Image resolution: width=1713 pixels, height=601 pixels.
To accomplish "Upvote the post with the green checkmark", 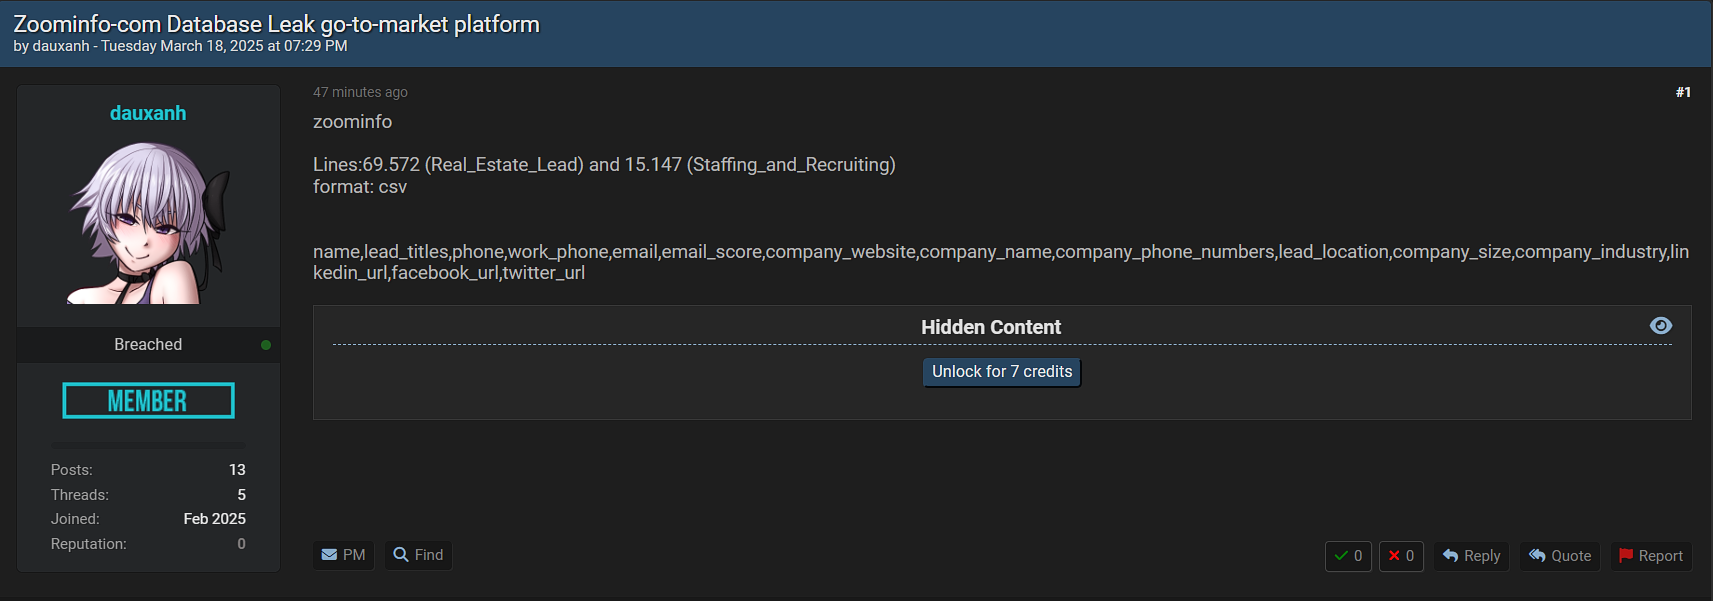I will (1347, 556).
